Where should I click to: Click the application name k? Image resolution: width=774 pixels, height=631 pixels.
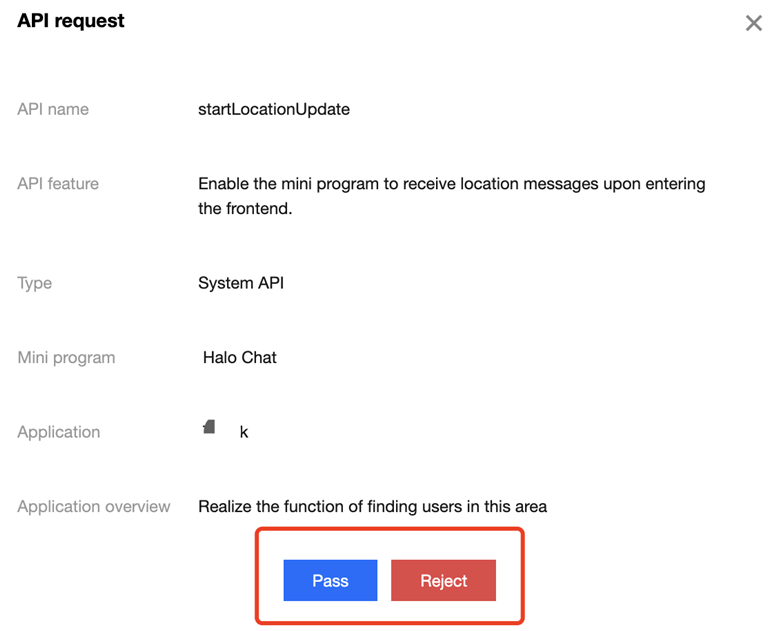tap(244, 433)
